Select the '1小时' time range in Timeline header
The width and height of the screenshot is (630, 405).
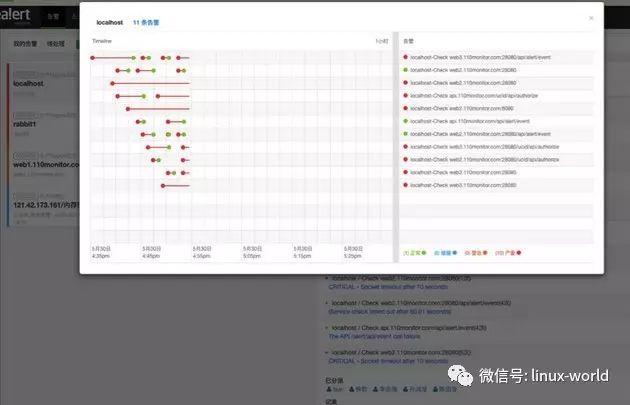pyautogui.click(x=382, y=41)
